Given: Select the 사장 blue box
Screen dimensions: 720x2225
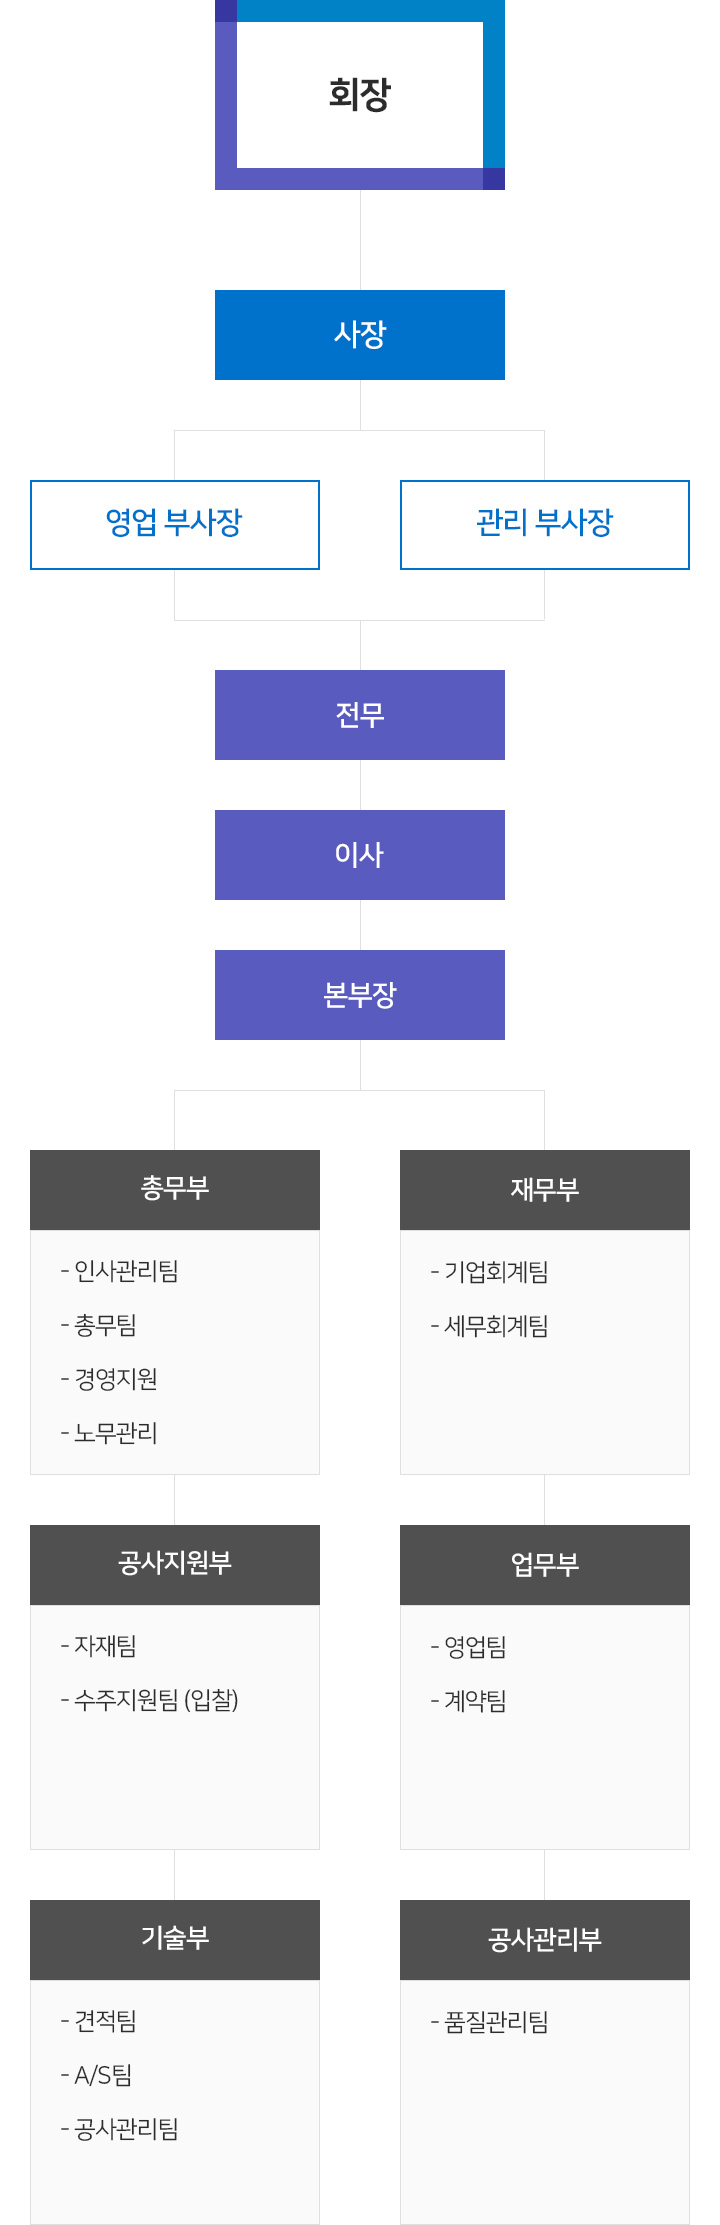Looking at the screenshot, I should coord(360,335).
